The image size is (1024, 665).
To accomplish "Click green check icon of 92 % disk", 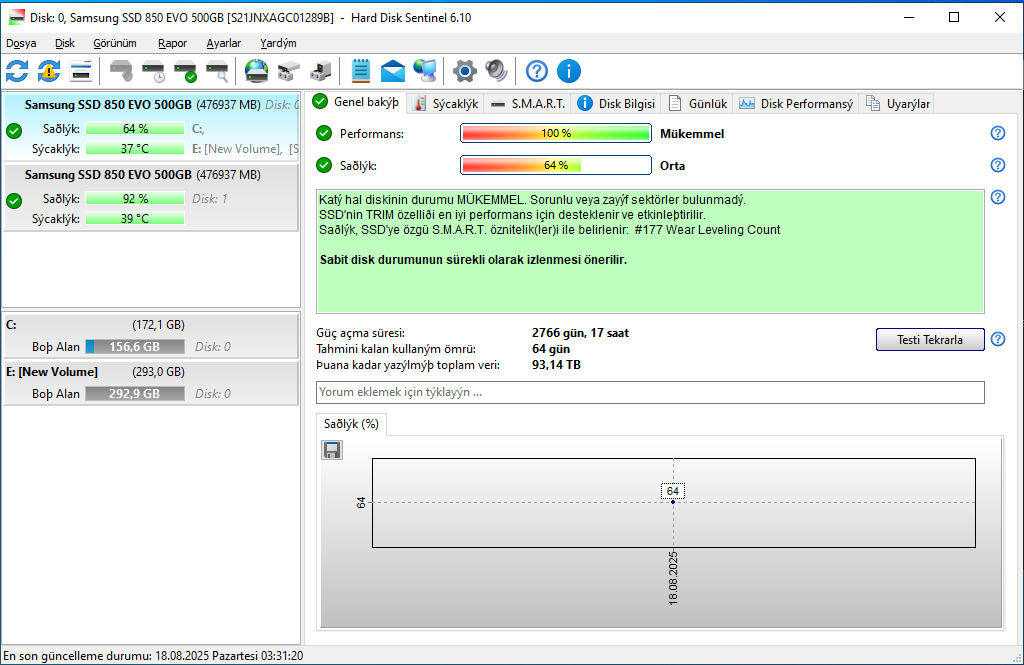I will pos(14,201).
